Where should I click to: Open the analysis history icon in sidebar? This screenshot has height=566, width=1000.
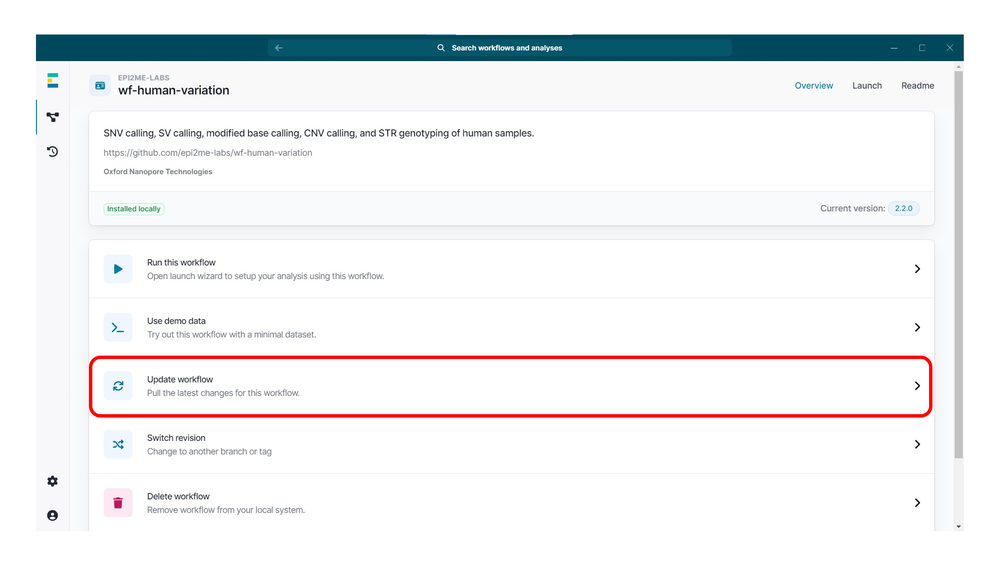pos(53,151)
